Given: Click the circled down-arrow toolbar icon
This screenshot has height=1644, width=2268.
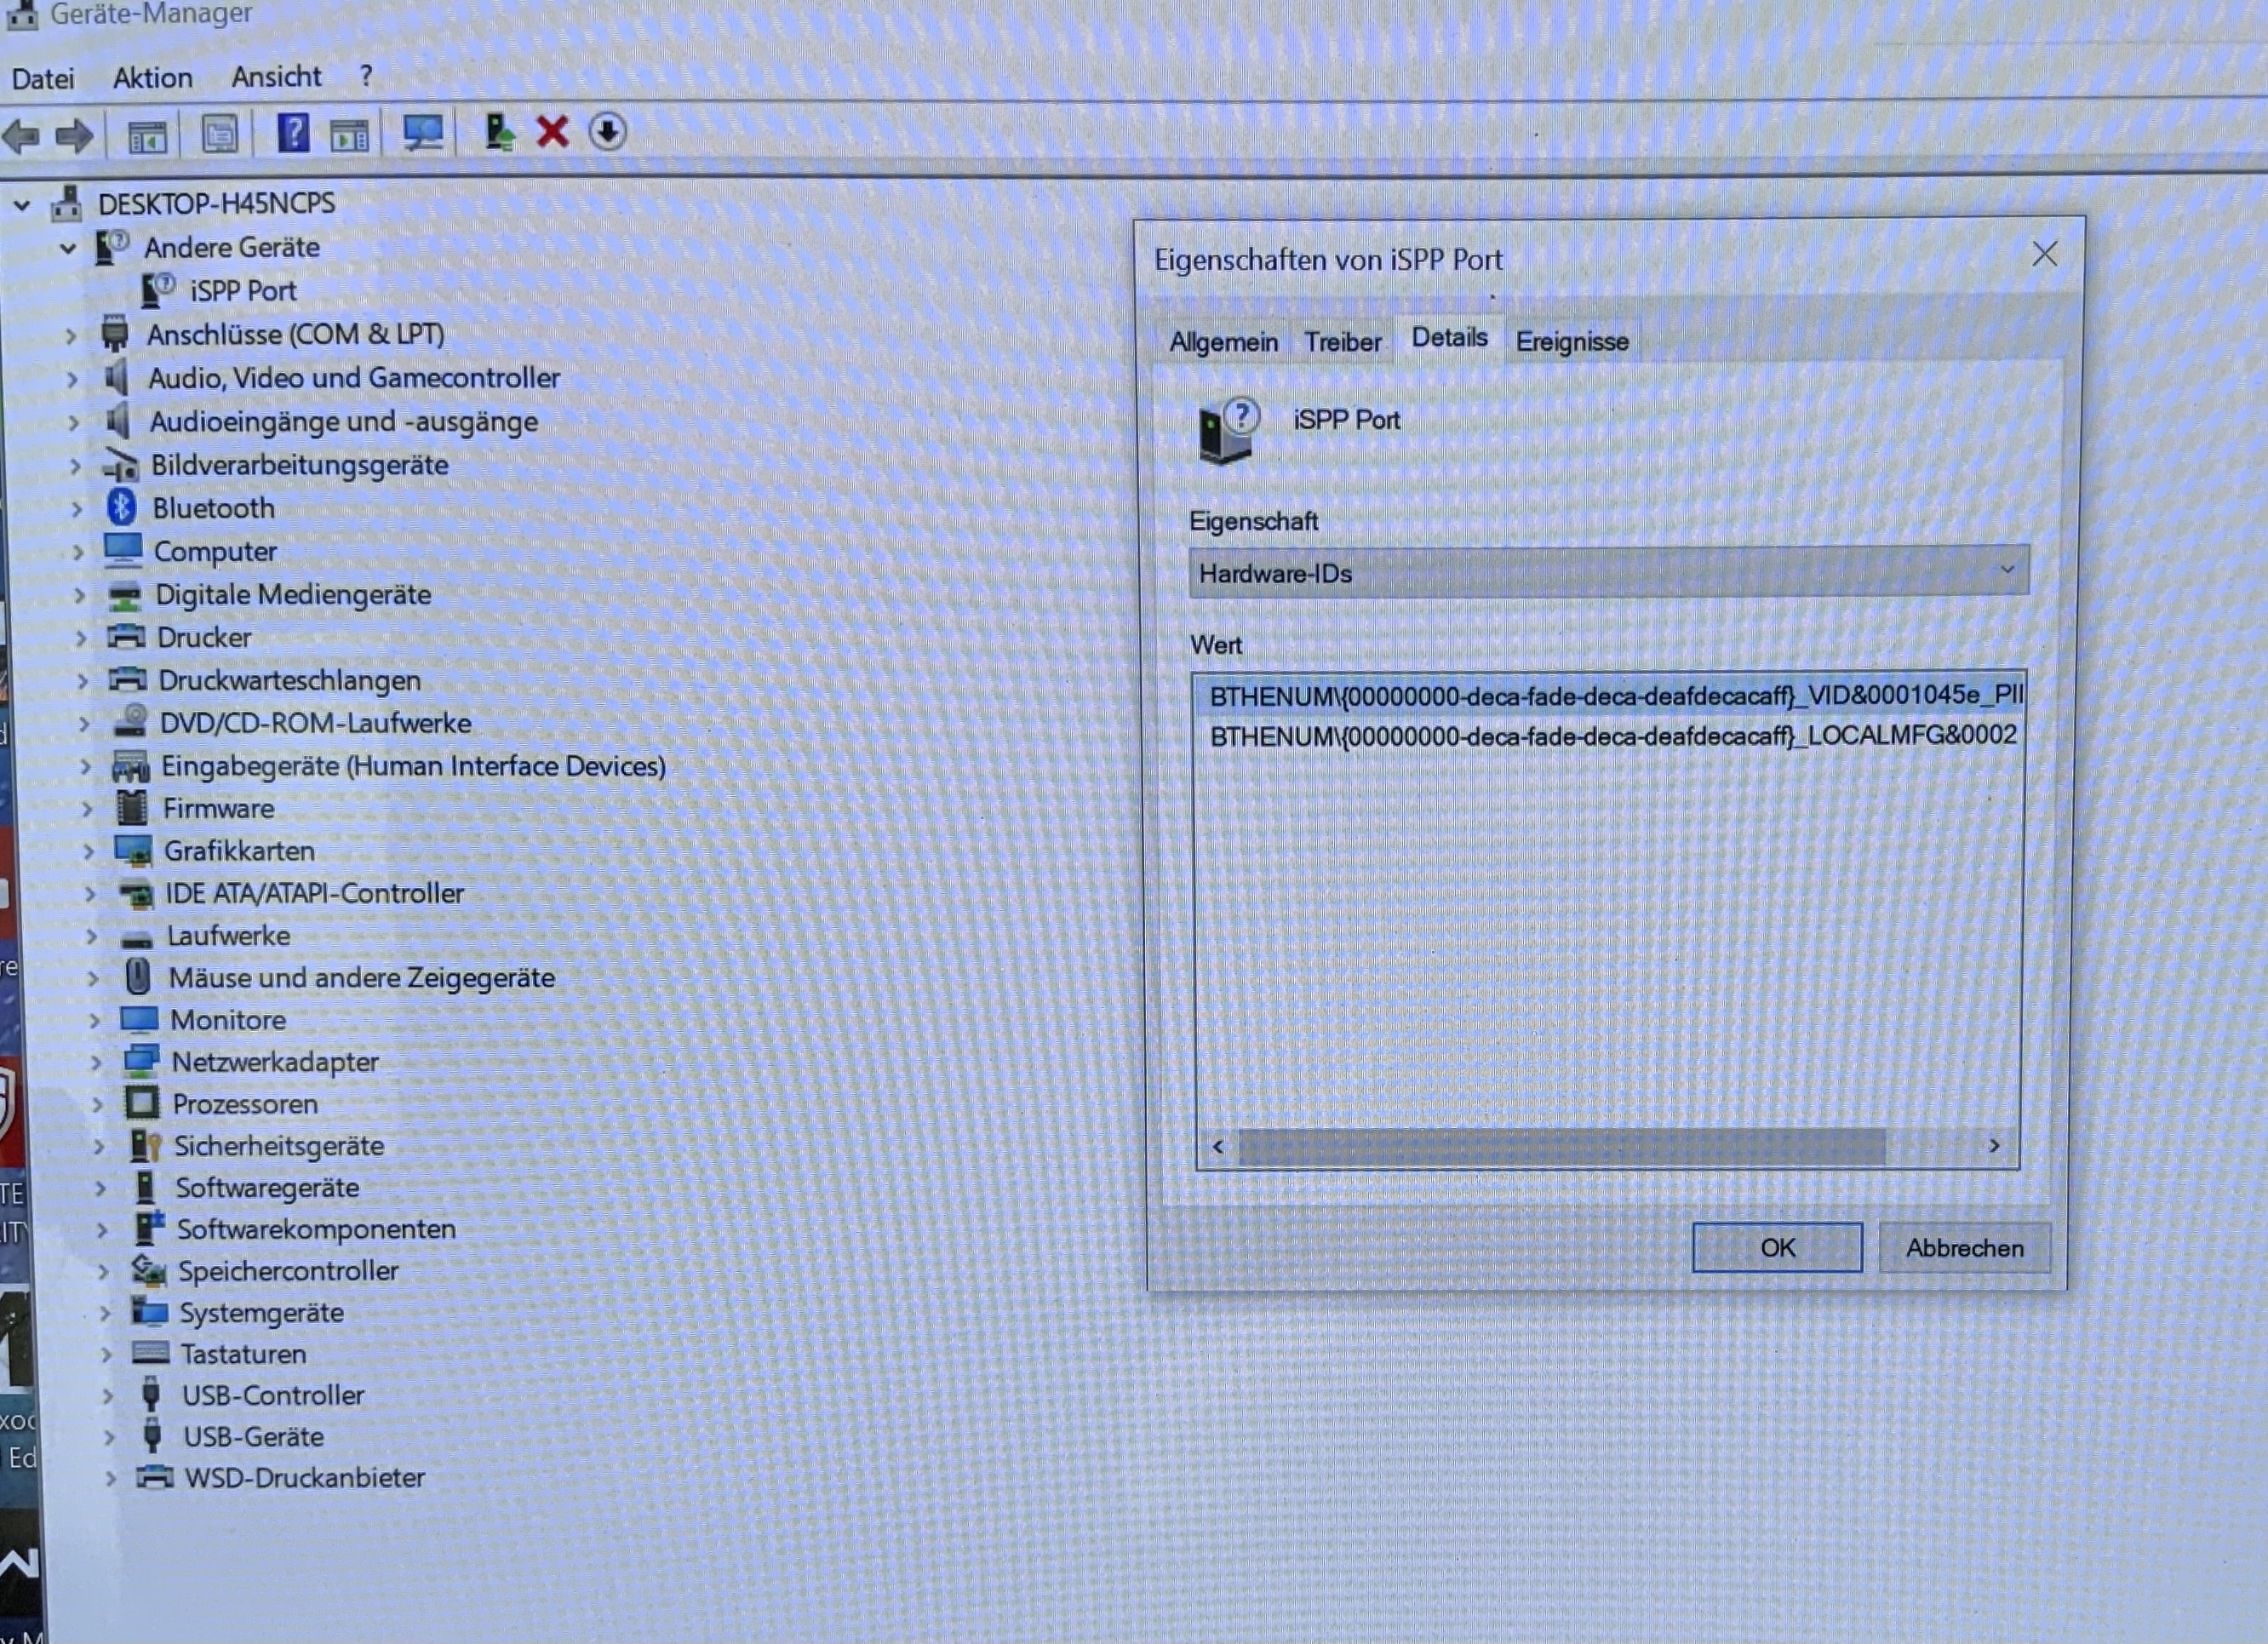Looking at the screenshot, I should 607,132.
